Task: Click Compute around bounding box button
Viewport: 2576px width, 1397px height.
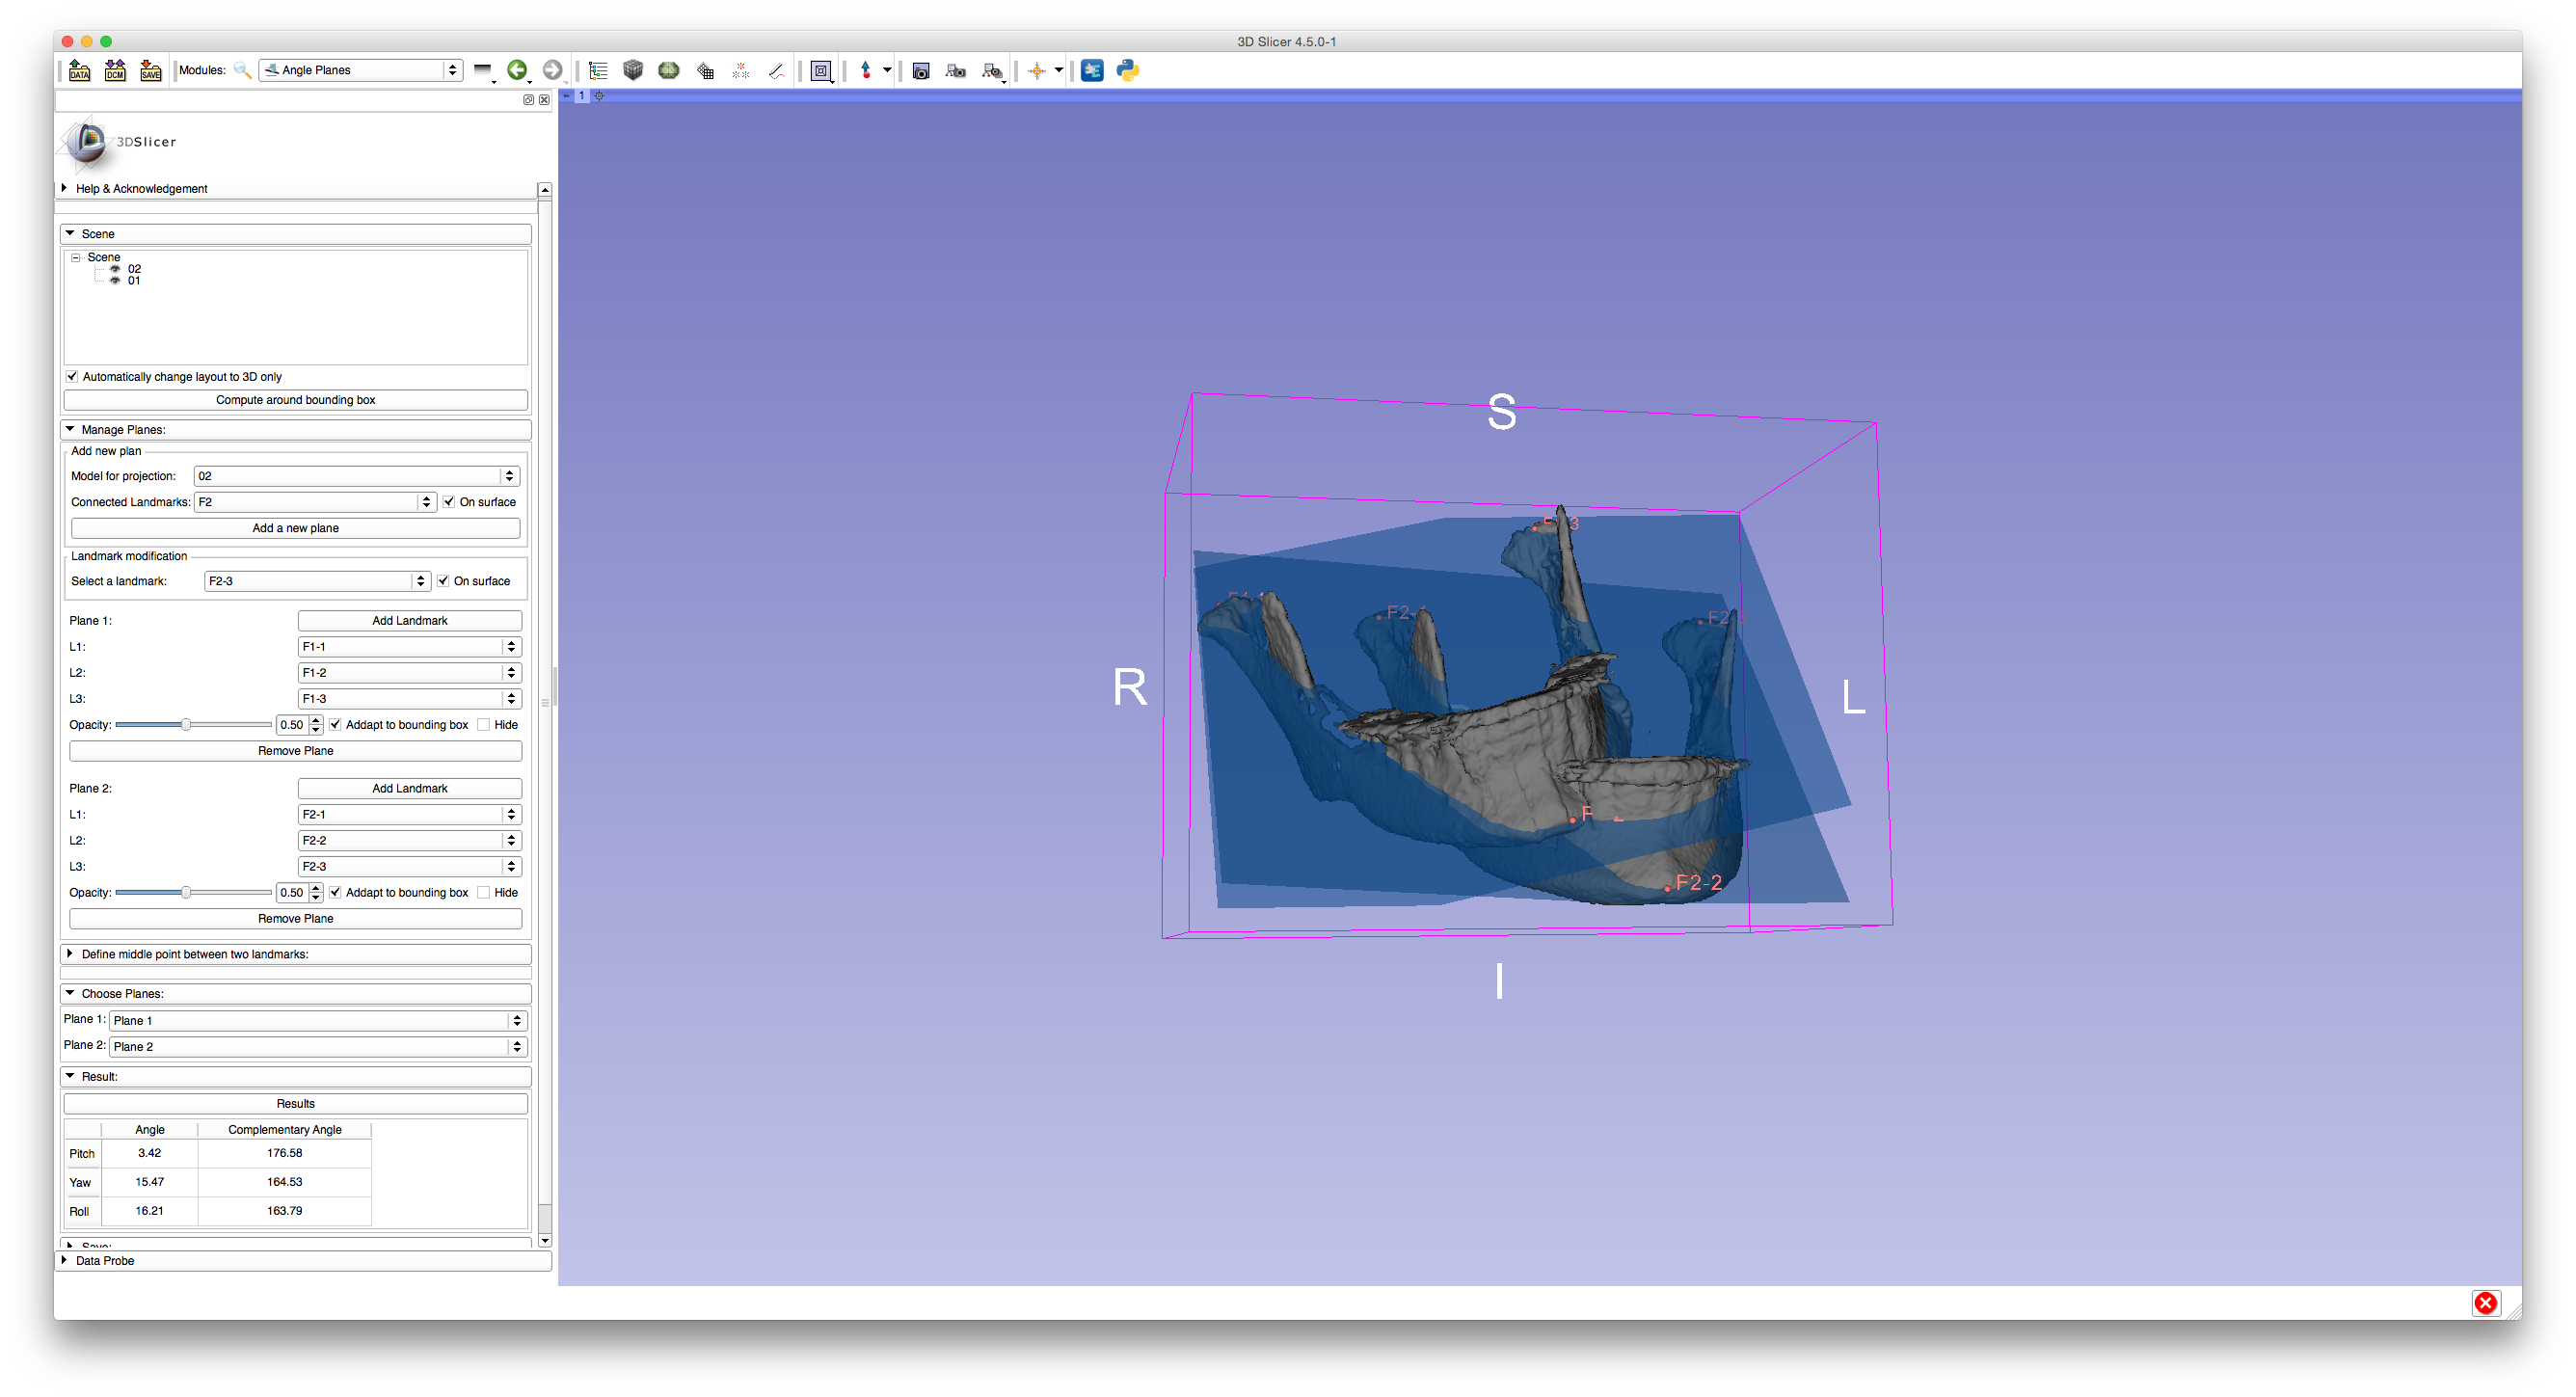Action: (x=295, y=400)
